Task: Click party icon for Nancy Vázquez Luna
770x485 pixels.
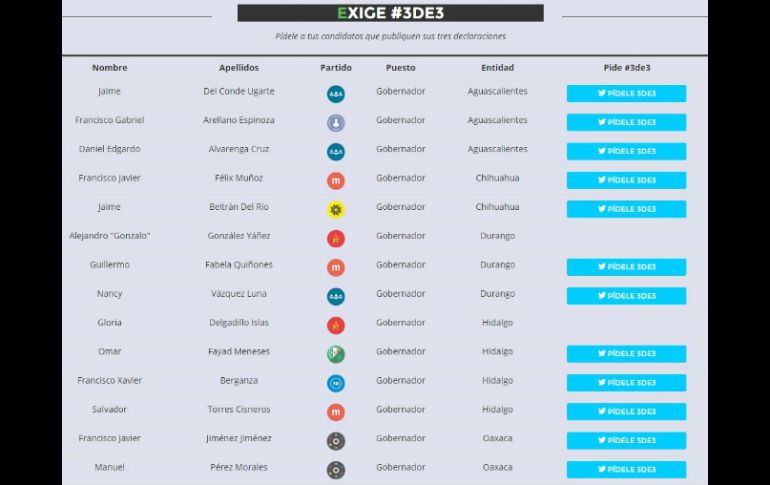Action: point(336,296)
